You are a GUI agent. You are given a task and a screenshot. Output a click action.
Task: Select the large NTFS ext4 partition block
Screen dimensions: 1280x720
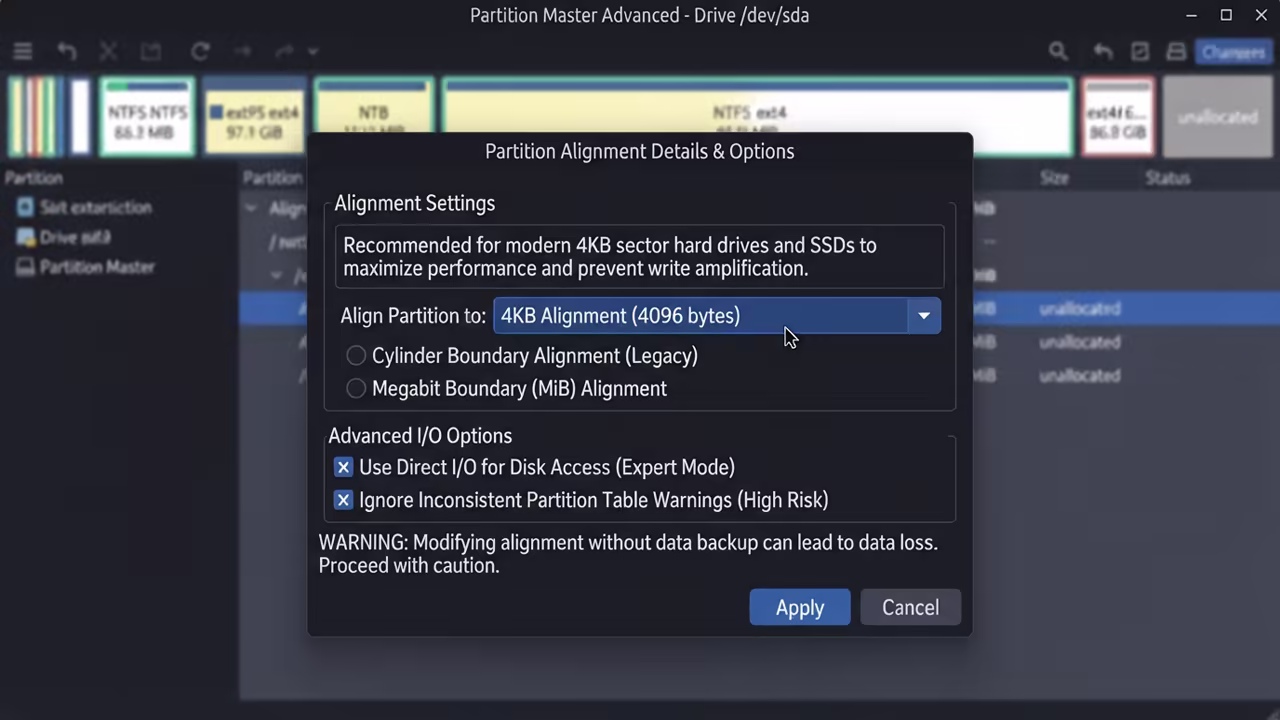[x=756, y=106]
